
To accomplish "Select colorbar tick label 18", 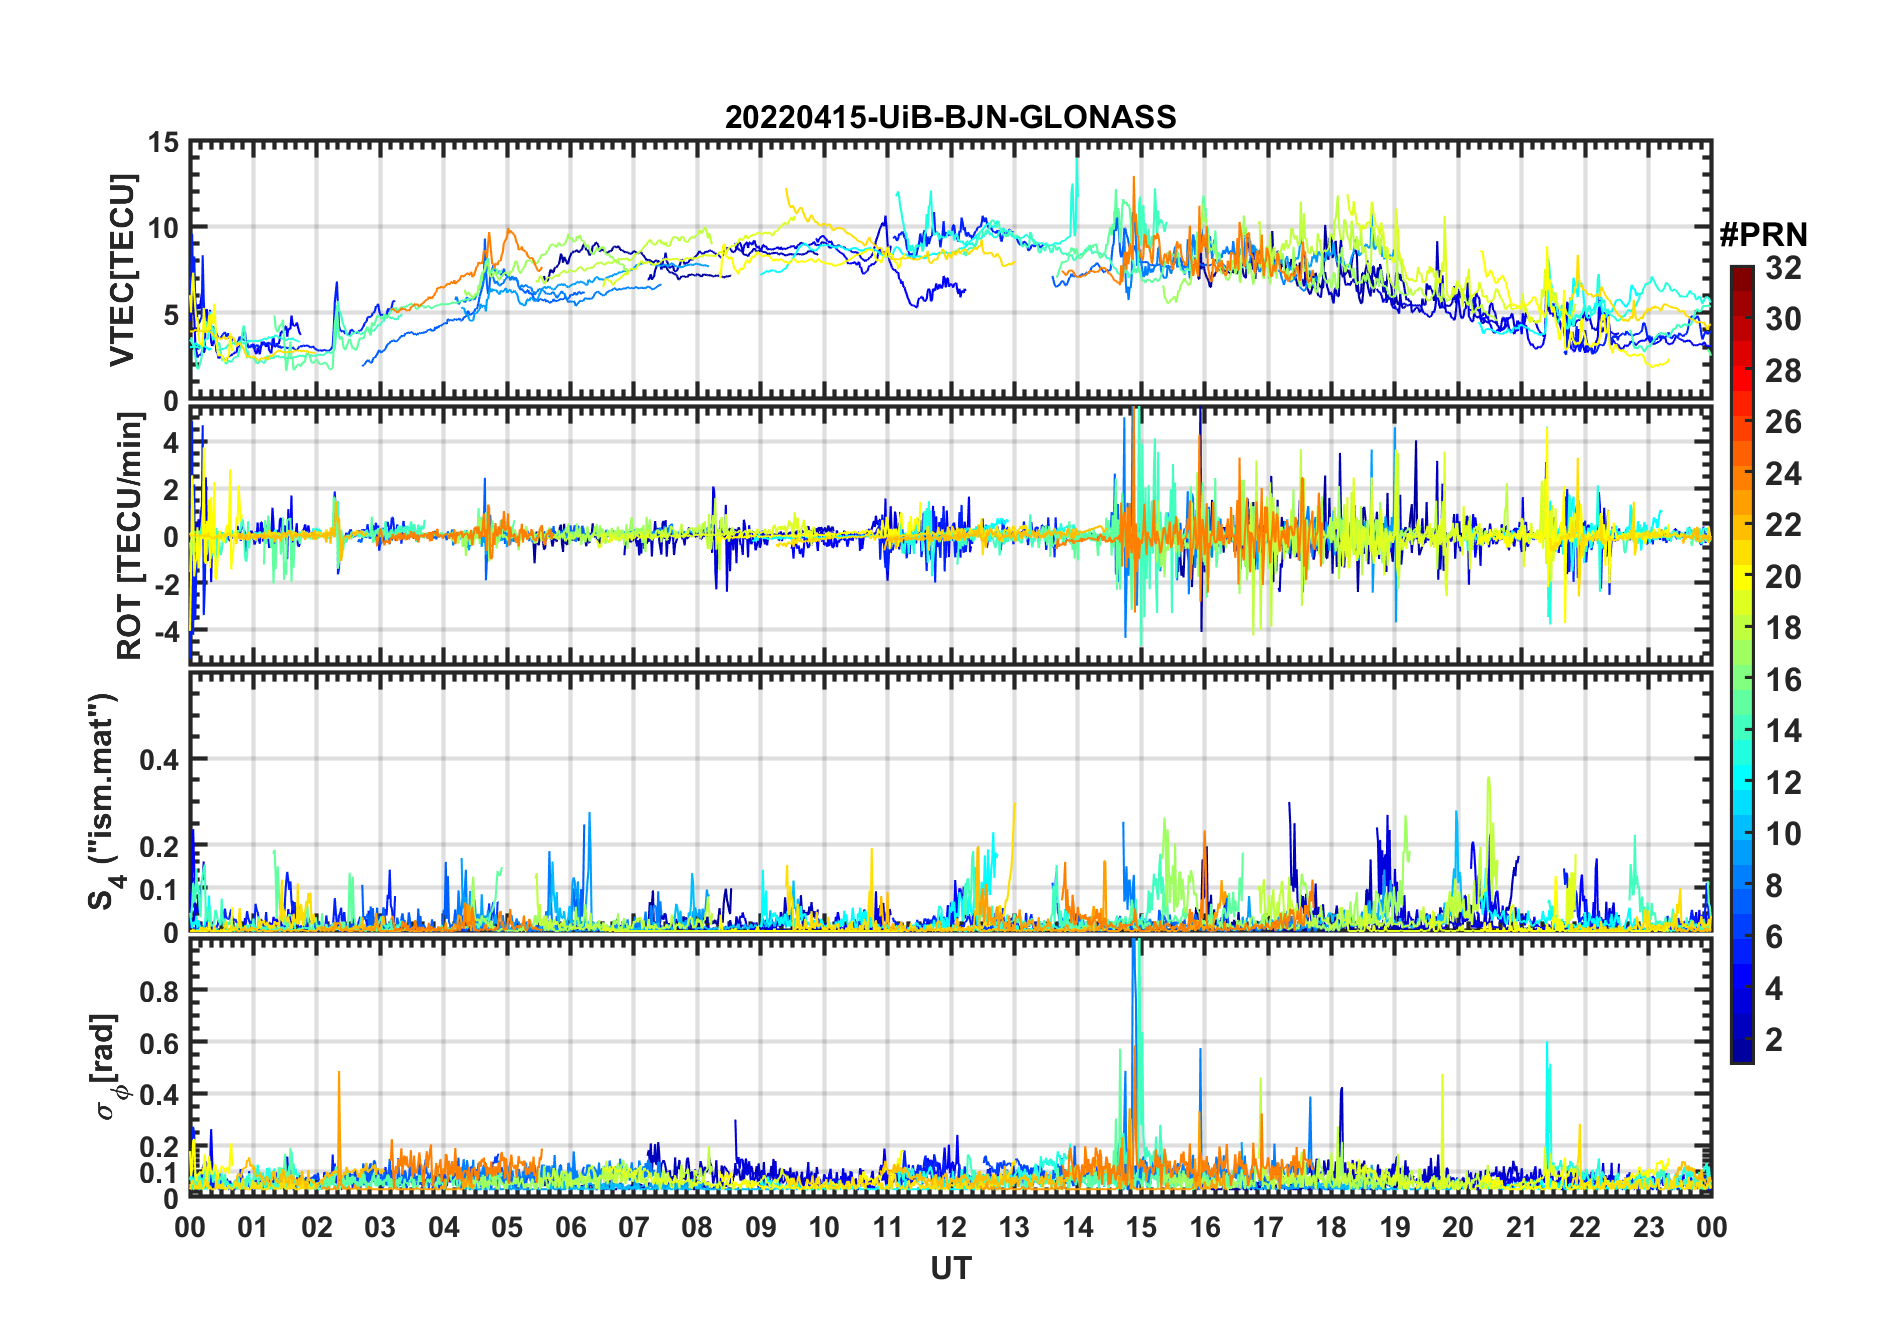I will (x=1783, y=628).
